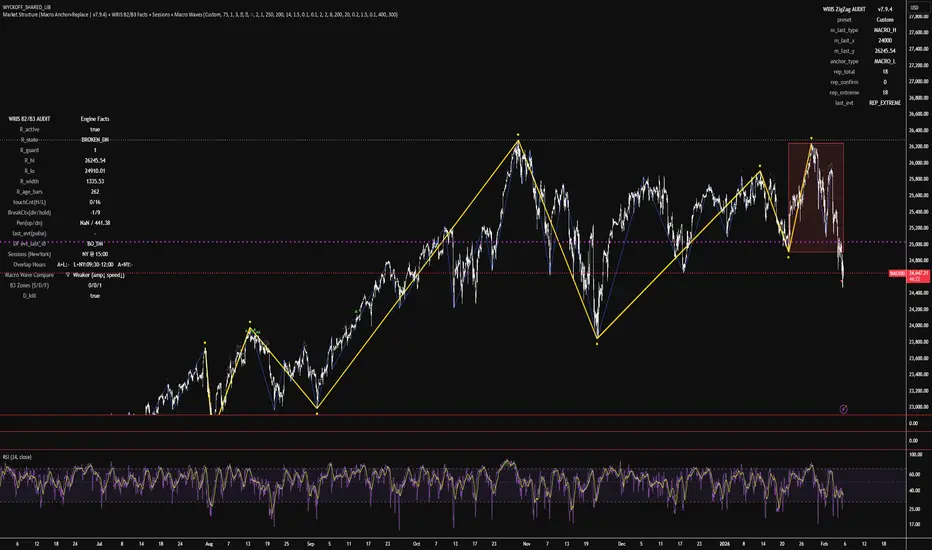Click the rep_confirm row label
Screen dimensions: 932x550
[x=844, y=82]
